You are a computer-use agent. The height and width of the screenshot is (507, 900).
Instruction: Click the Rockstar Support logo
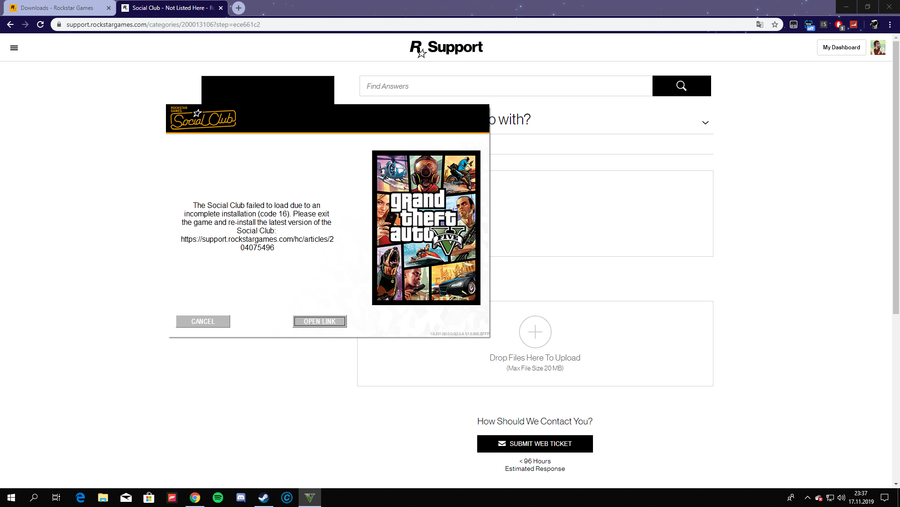pos(446,48)
